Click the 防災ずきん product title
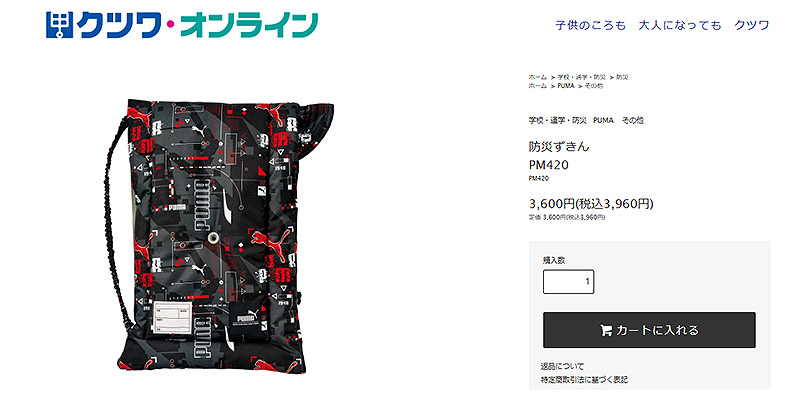Viewport: 800px width, 400px height. tap(559, 147)
